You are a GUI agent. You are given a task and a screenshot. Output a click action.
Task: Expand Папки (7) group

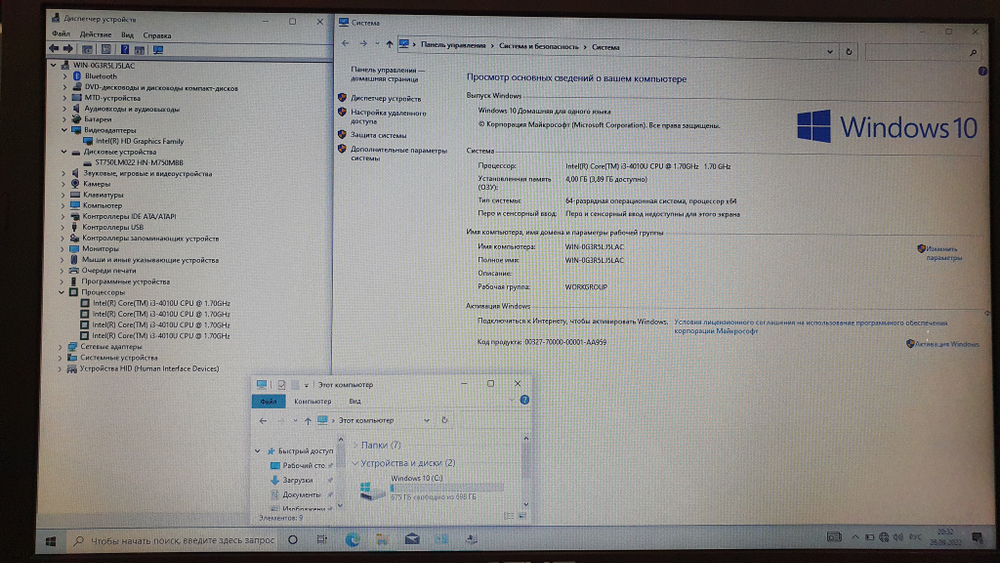pos(355,445)
